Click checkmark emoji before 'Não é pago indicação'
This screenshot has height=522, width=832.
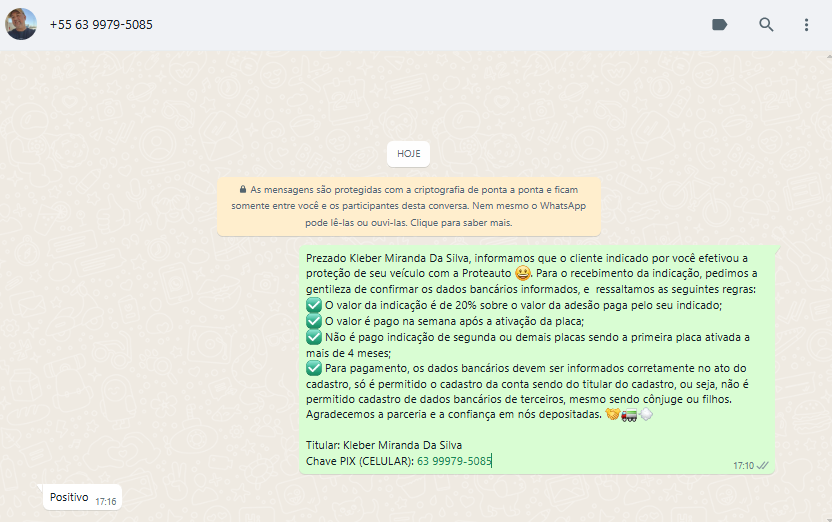[x=314, y=337]
